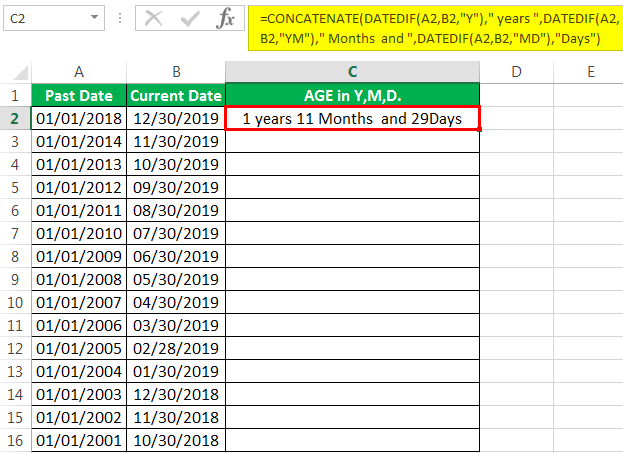This screenshot has height=453, width=623.
Task: Select row 1 header
Action: (15, 95)
